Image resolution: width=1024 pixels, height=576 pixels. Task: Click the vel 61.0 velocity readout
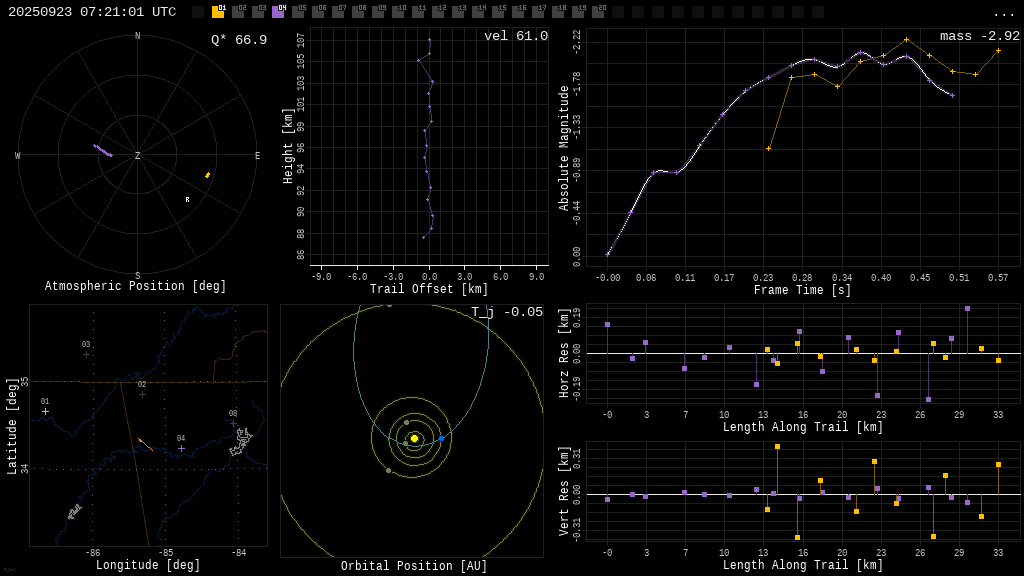coord(515,37)
